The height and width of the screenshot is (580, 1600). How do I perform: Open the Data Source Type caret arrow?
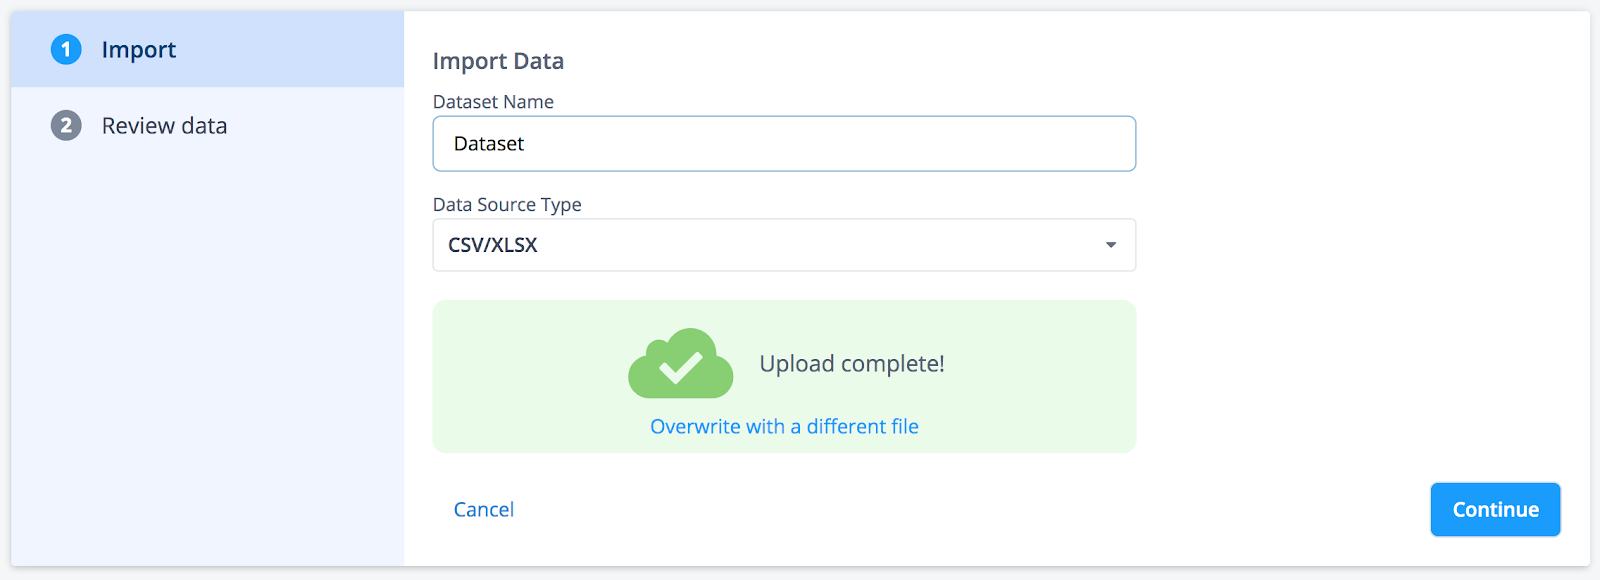coord(1110,245)
